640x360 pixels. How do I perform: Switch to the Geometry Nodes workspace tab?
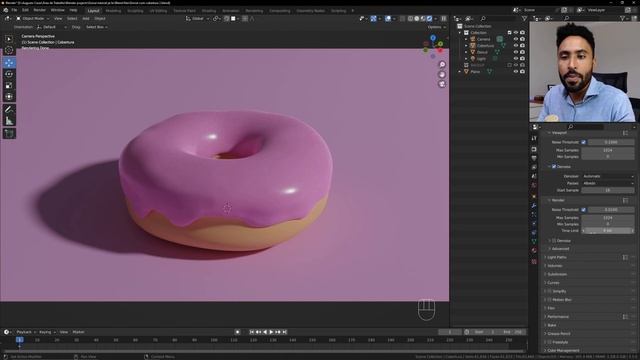[311, 11]
